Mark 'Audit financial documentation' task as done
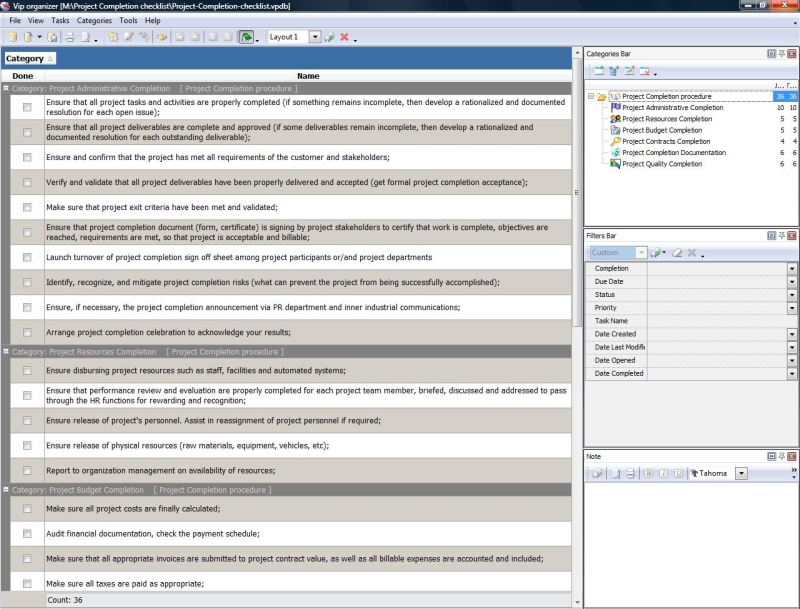 tap(27, 534)
